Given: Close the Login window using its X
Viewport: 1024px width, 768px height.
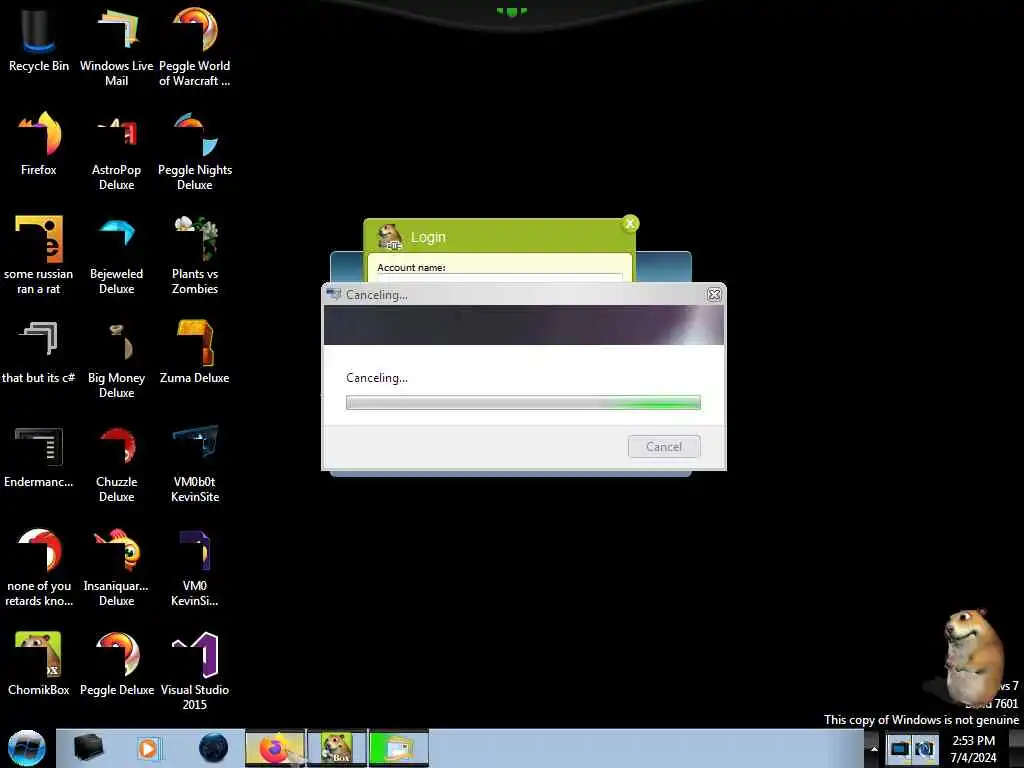Looking at the screenshot, I should coord(630,223).
